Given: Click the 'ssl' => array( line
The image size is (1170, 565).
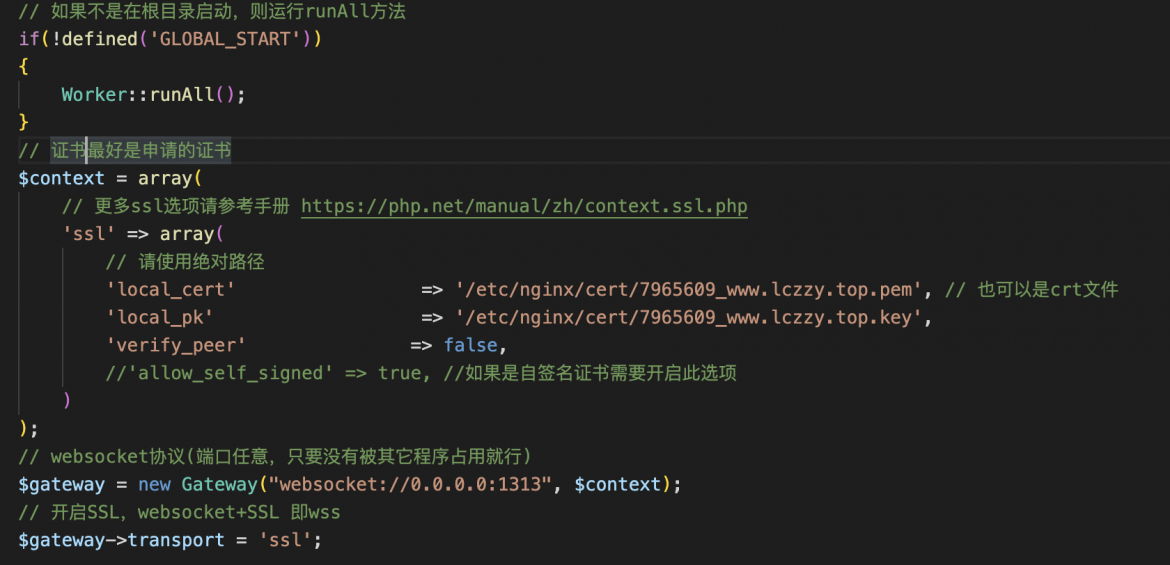Looking at the screenshot, I should 143,234.
